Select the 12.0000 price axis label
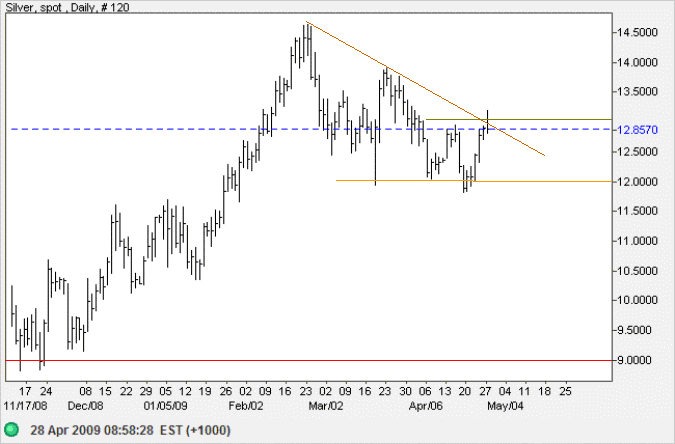The image size is (675, 444). [x=638, y=182]
